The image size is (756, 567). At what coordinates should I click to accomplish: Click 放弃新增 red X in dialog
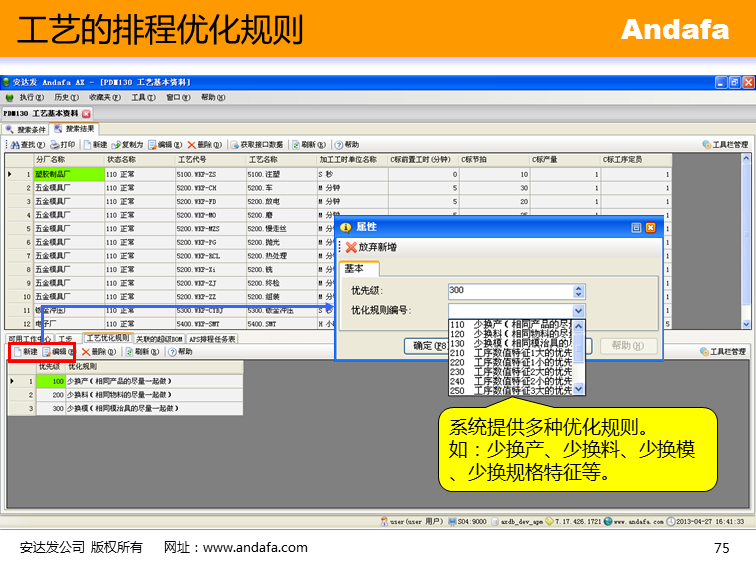click(x=351, y=247)
